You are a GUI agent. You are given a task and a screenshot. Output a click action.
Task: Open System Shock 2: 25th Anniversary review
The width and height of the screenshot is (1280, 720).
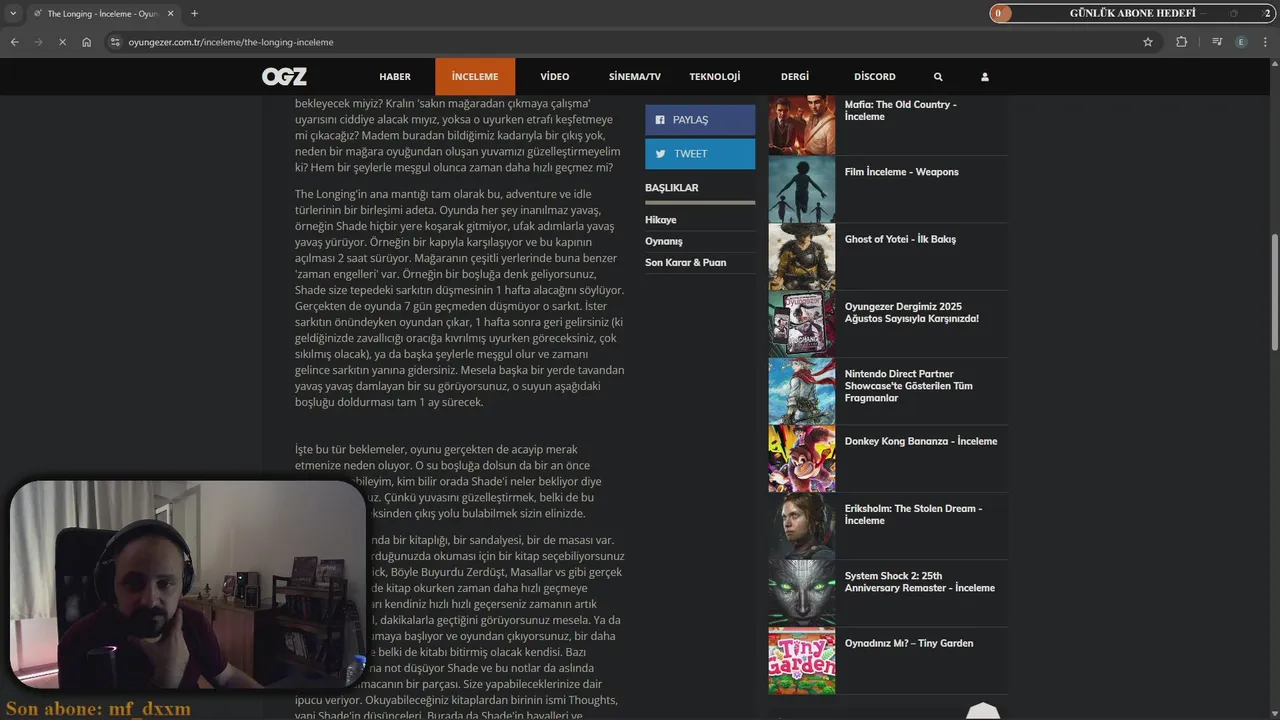[x=920, y=582]
